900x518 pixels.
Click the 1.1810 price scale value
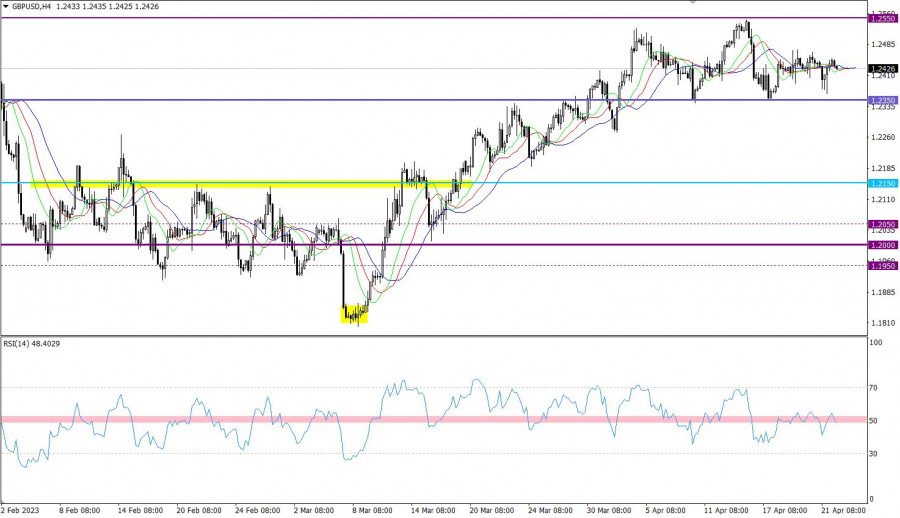882,323
